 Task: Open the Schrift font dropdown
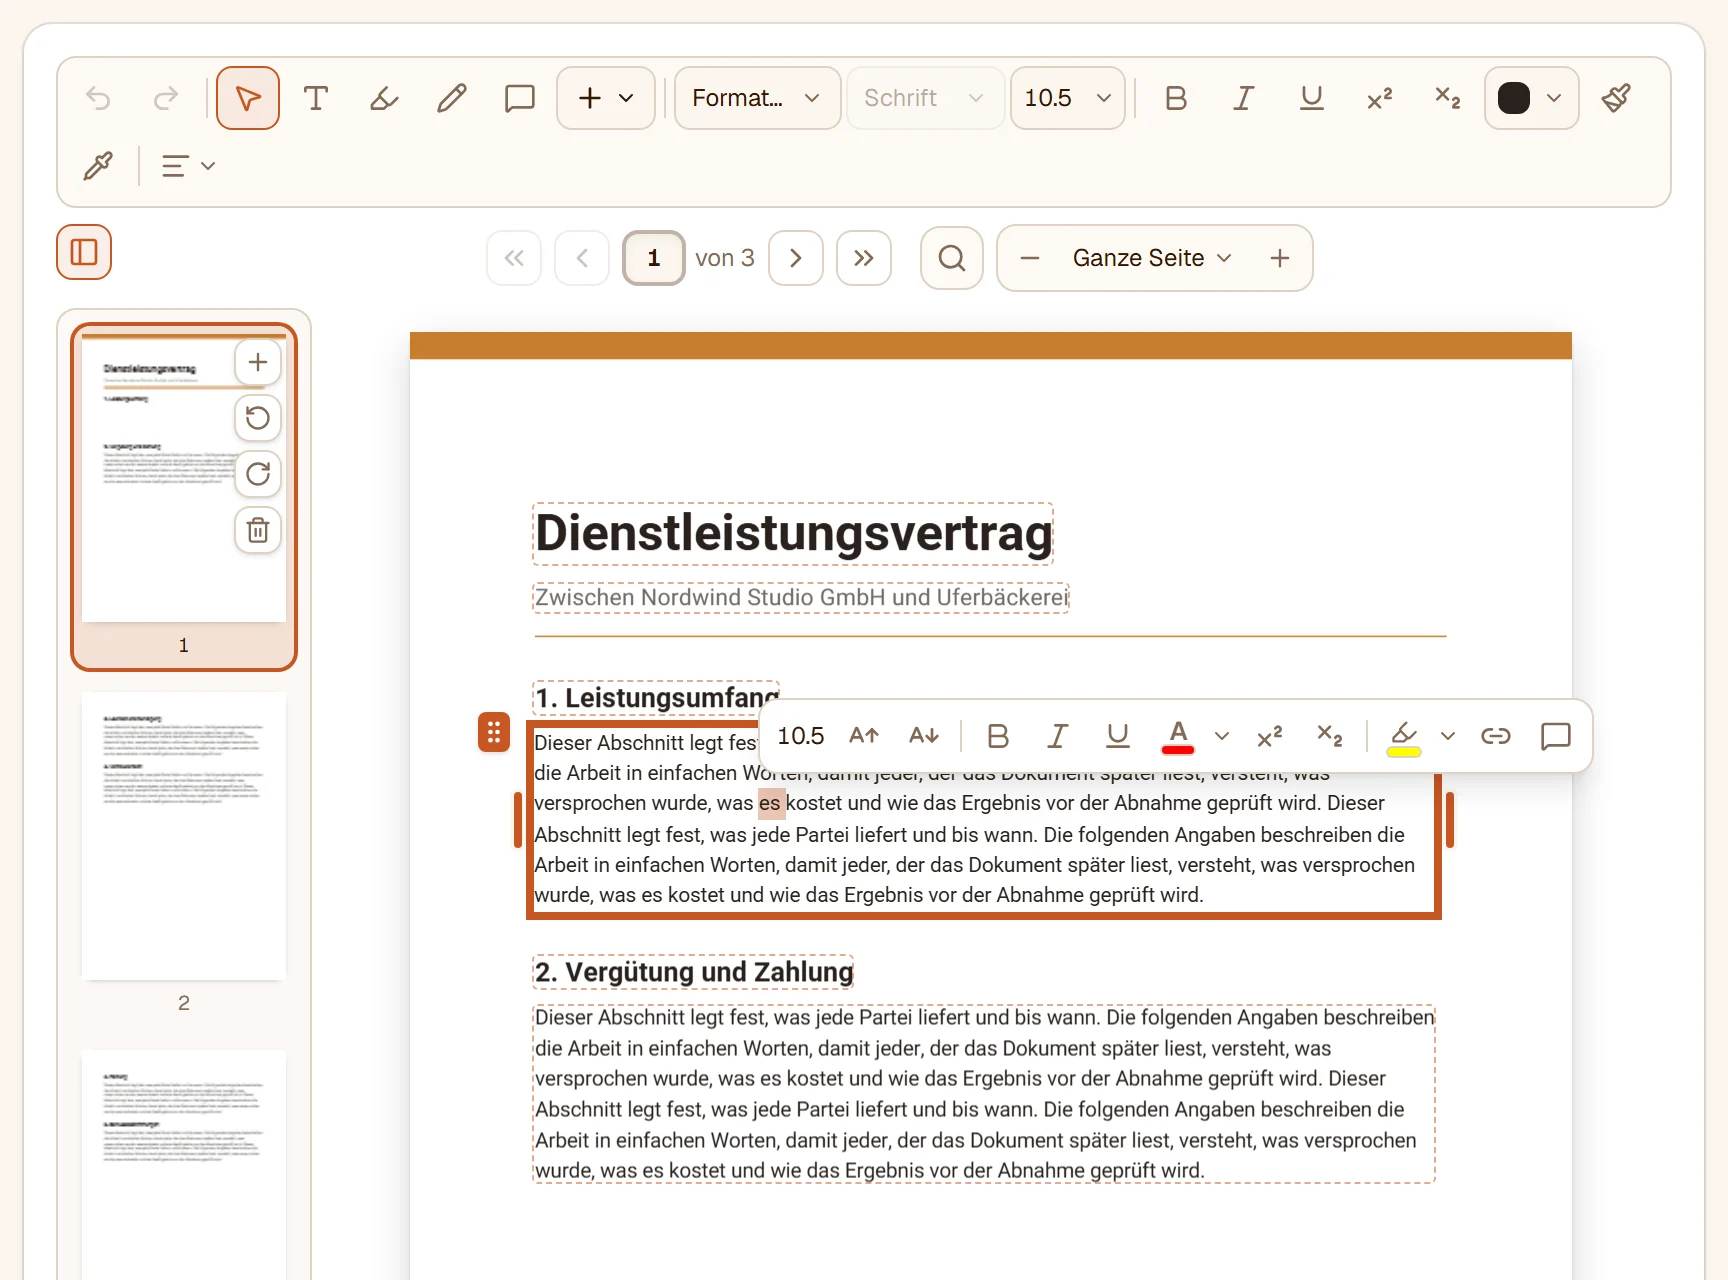point(925,98)
